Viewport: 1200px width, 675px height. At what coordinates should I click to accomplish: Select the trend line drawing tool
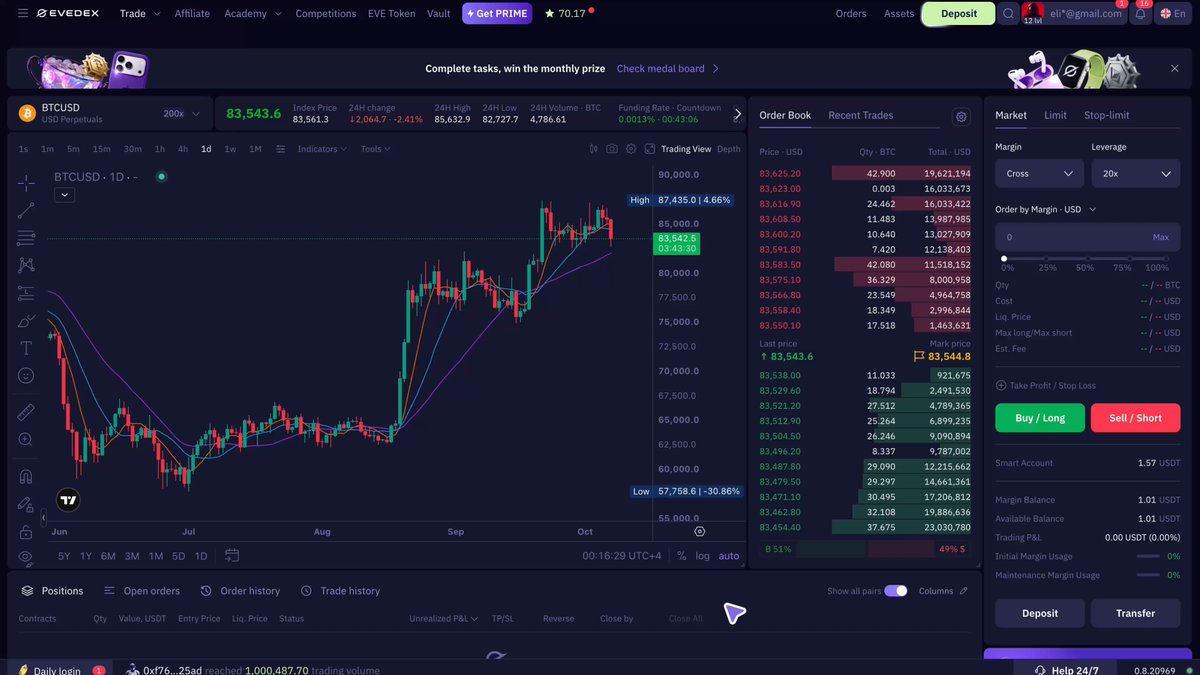[26, 210]
